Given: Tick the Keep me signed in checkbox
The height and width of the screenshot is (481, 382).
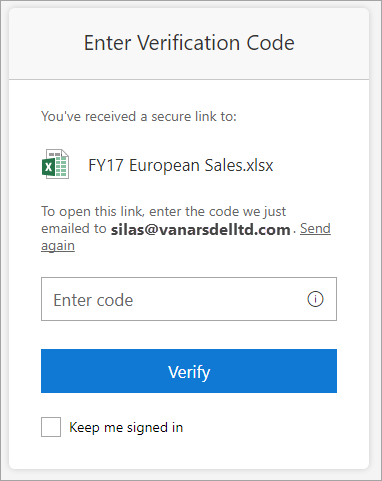Looking at the screenshot, I should pos(51,427).
